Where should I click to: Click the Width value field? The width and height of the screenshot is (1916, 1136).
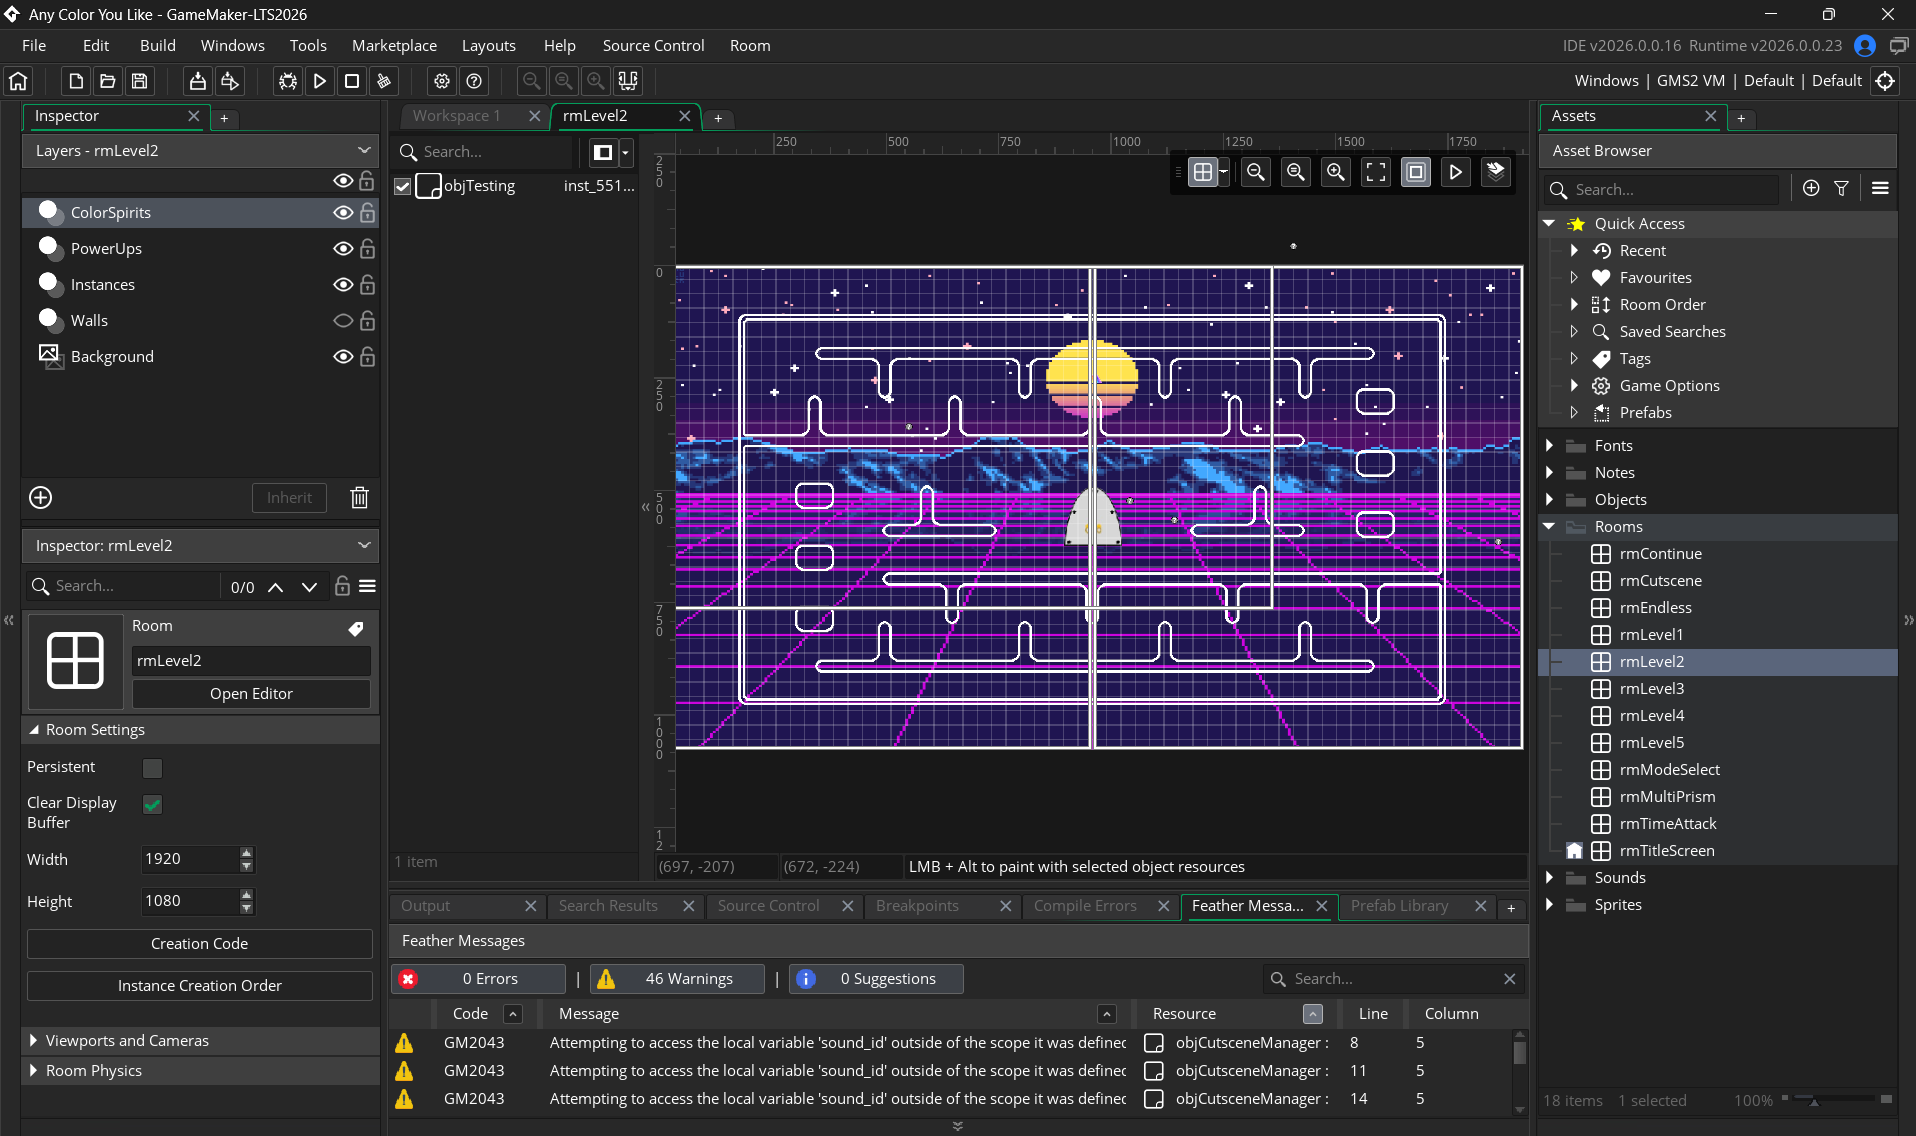tap(190, 859)
